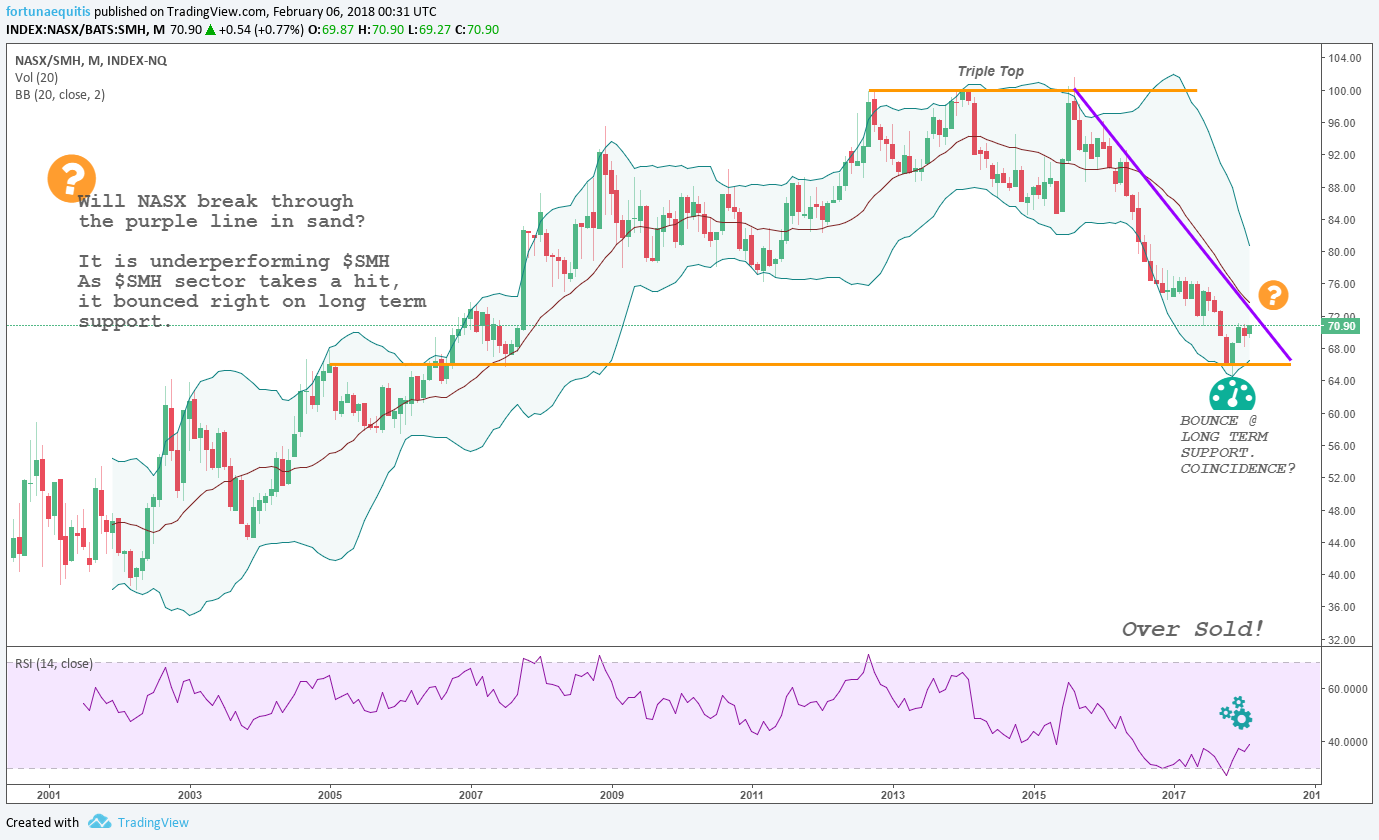This screenshot has height=840, width=1379.
Task: Click the orange resistance line at the 100.00 level
Action: pyautogui.click(x=1032, y=91)
